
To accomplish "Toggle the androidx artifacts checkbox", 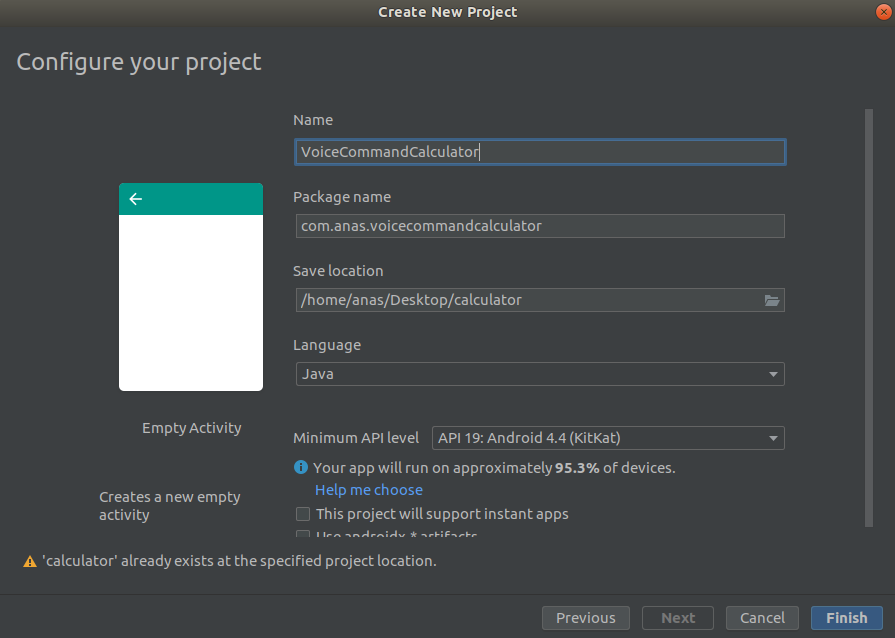I will [303, 535].
